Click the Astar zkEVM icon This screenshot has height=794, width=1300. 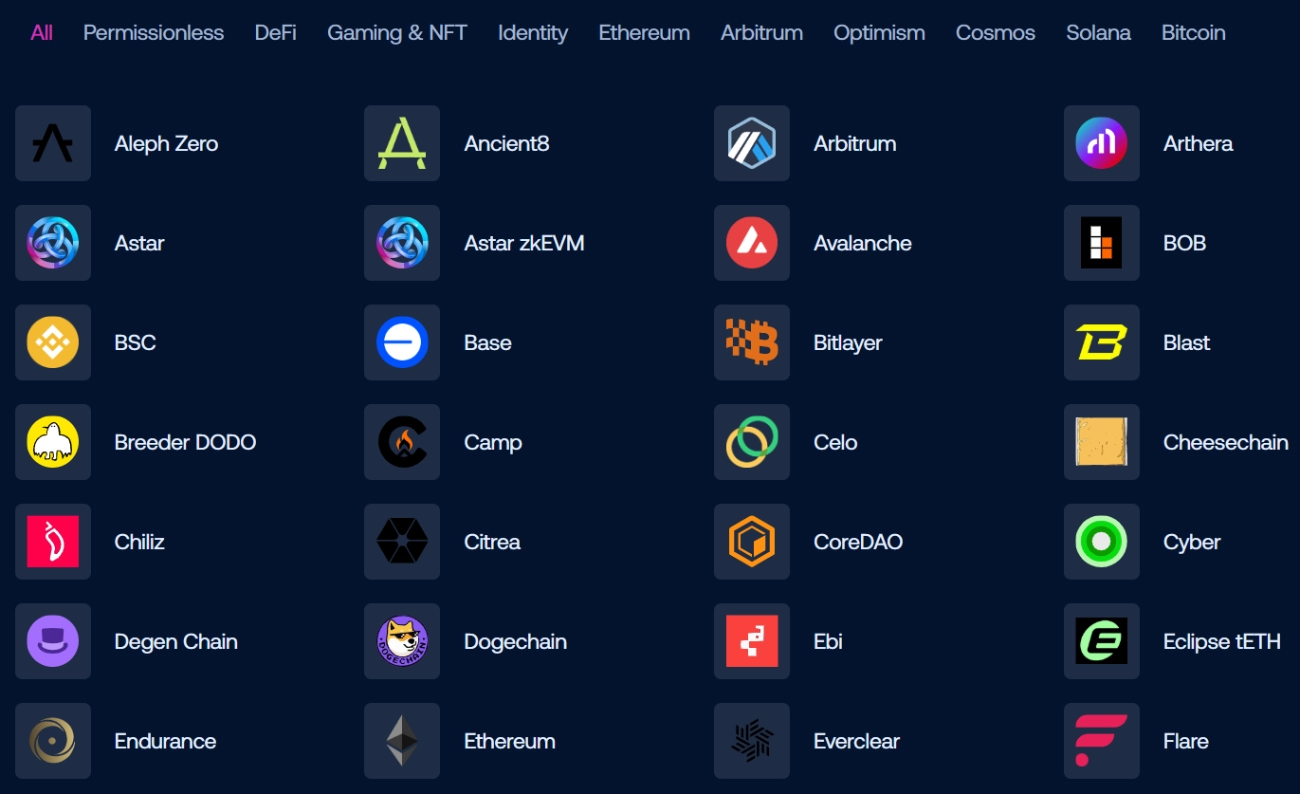402,243
